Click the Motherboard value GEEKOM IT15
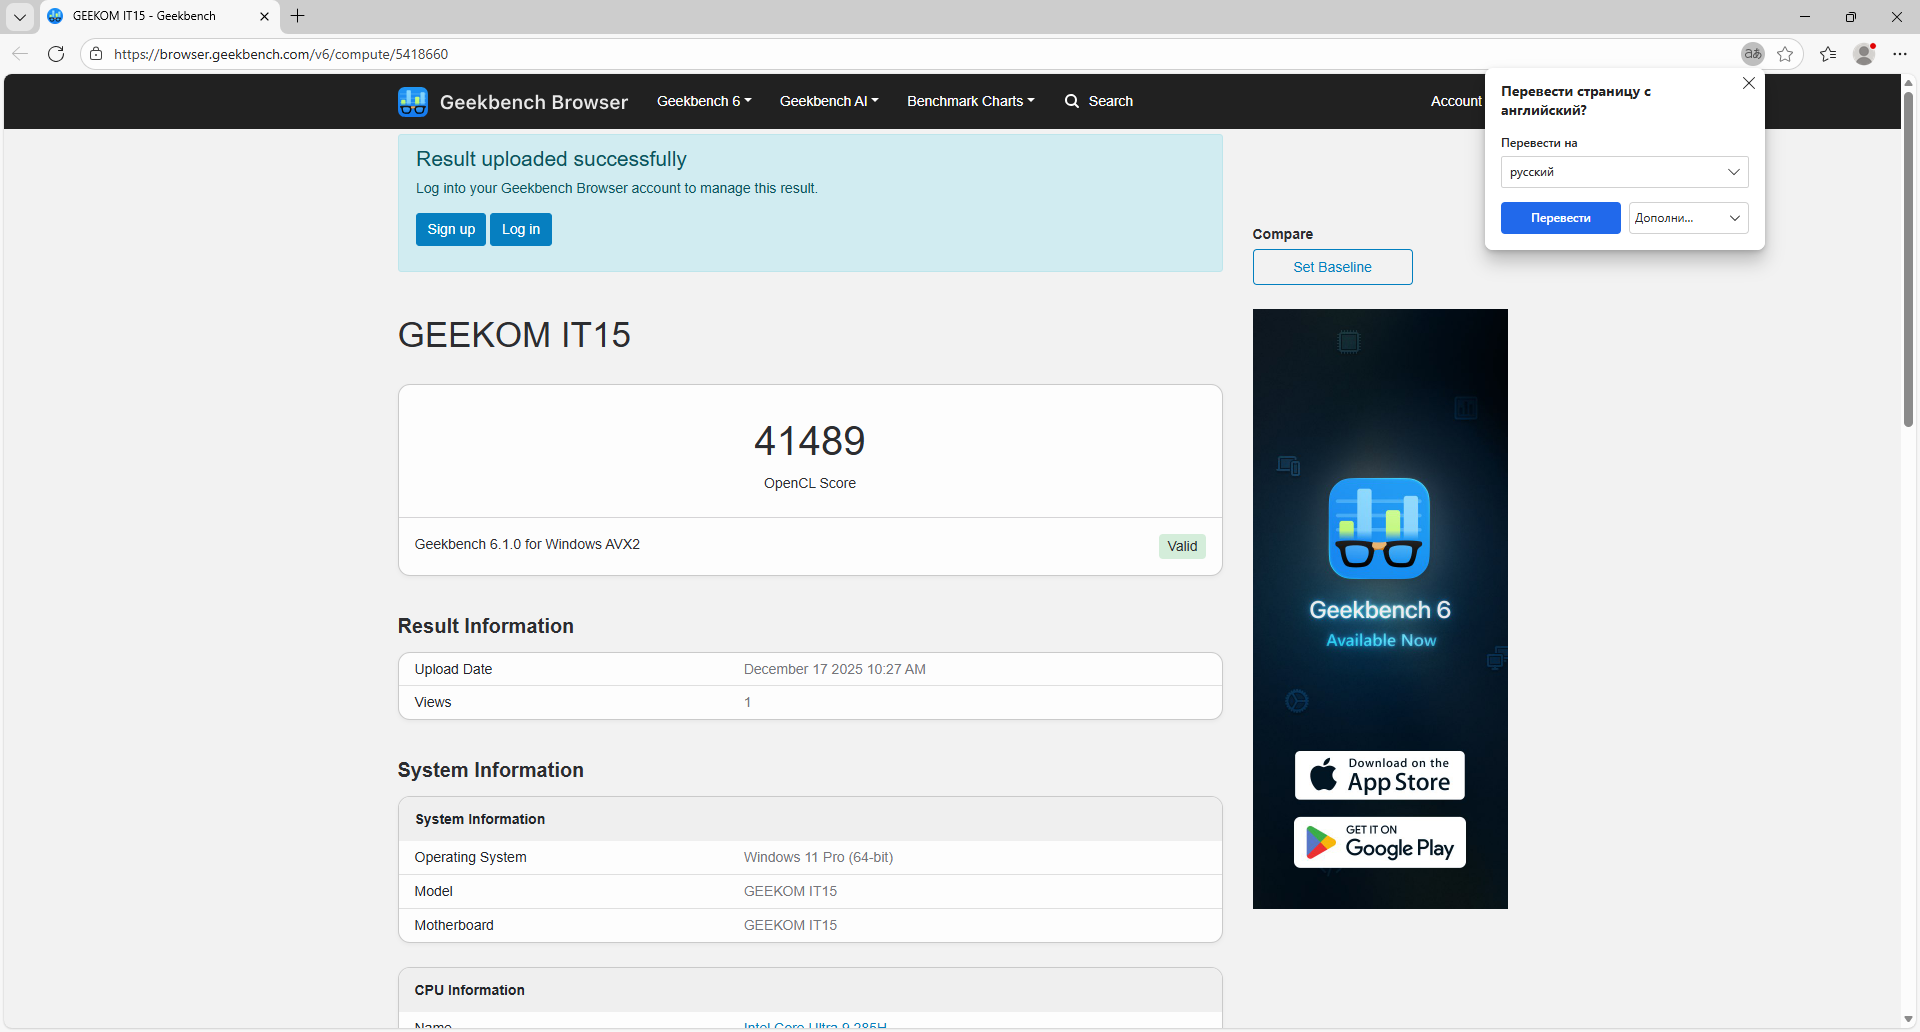This screenshot has width=1920, height=1032. point(790,925)
